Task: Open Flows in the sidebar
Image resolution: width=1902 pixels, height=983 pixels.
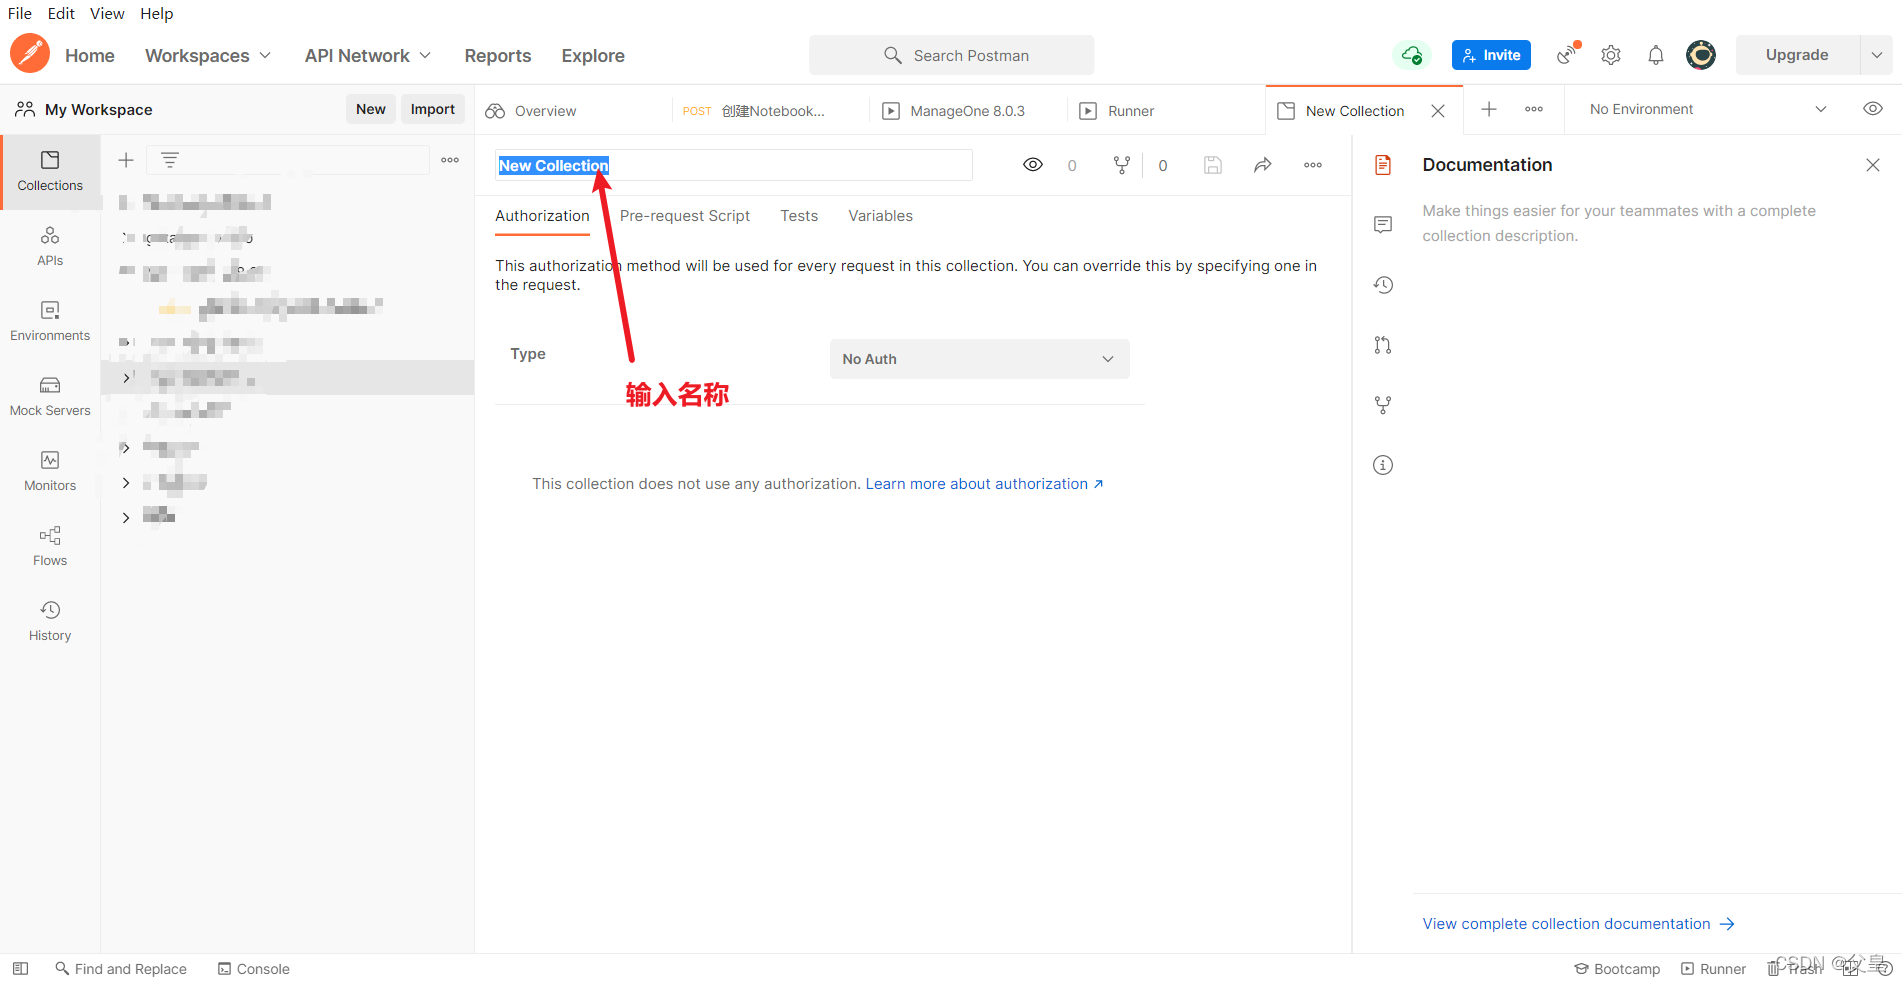Action: (50, 547)
